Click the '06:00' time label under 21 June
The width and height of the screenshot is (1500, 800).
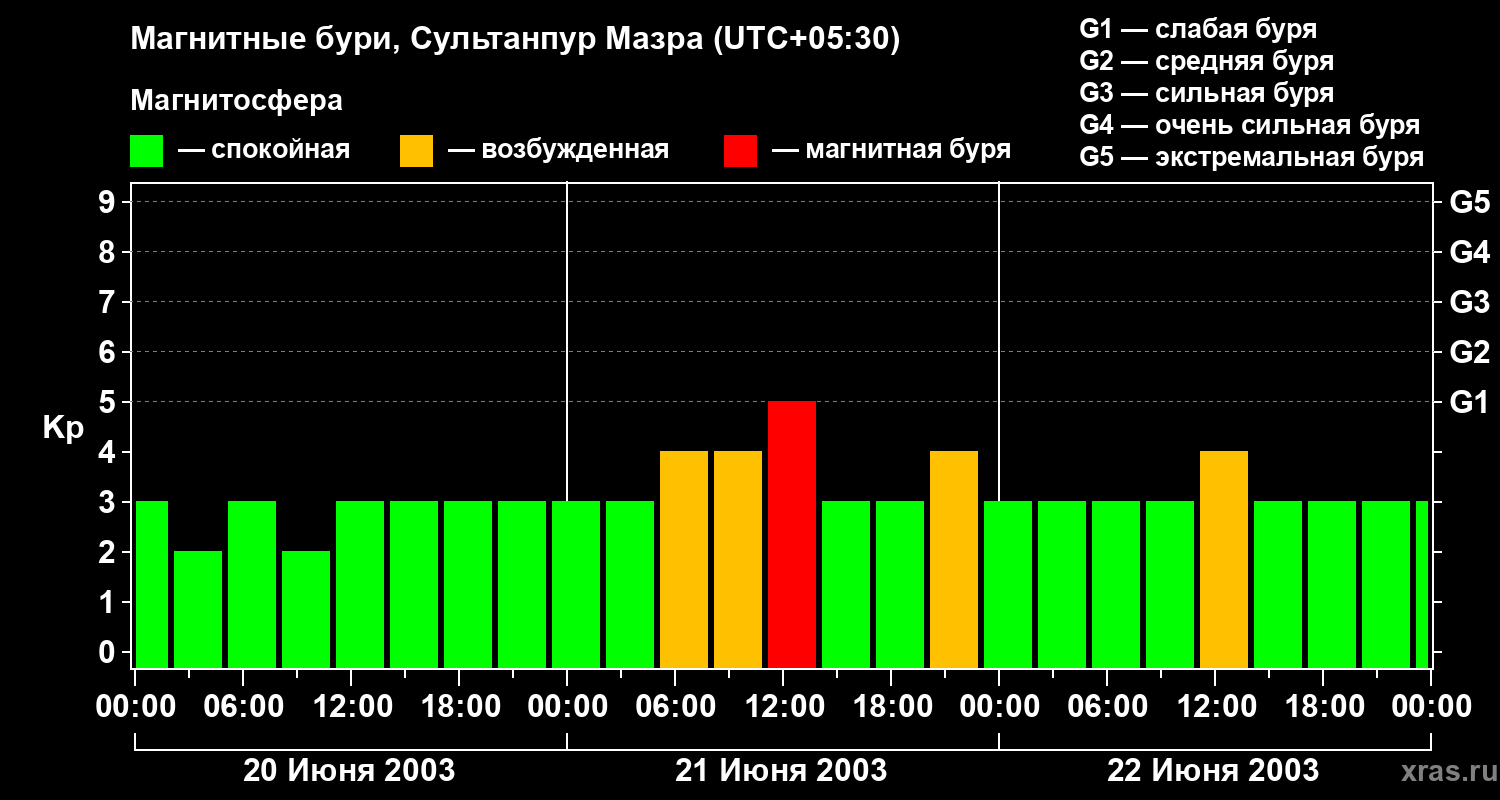[676, 707]
